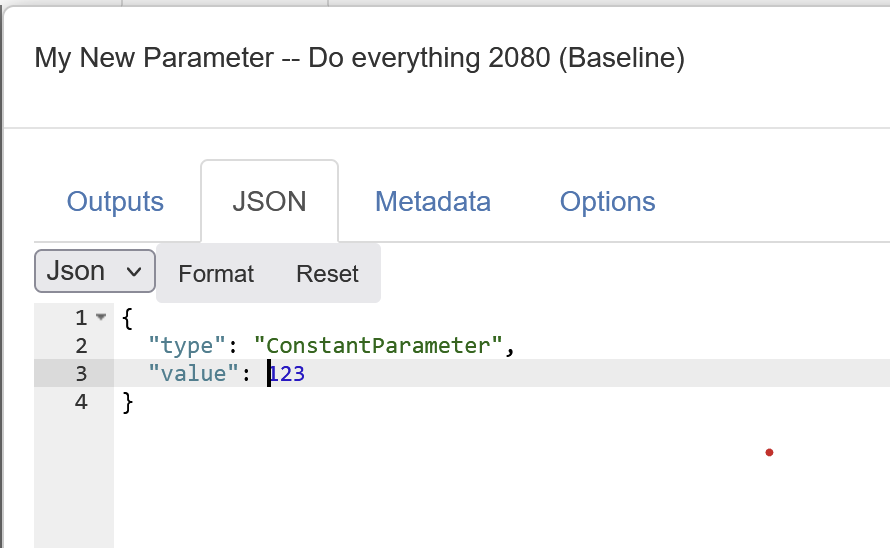The width and height of the screenshot is (890, 548).
Task: Click the red dot in the editor area
Action: [769, 452]
